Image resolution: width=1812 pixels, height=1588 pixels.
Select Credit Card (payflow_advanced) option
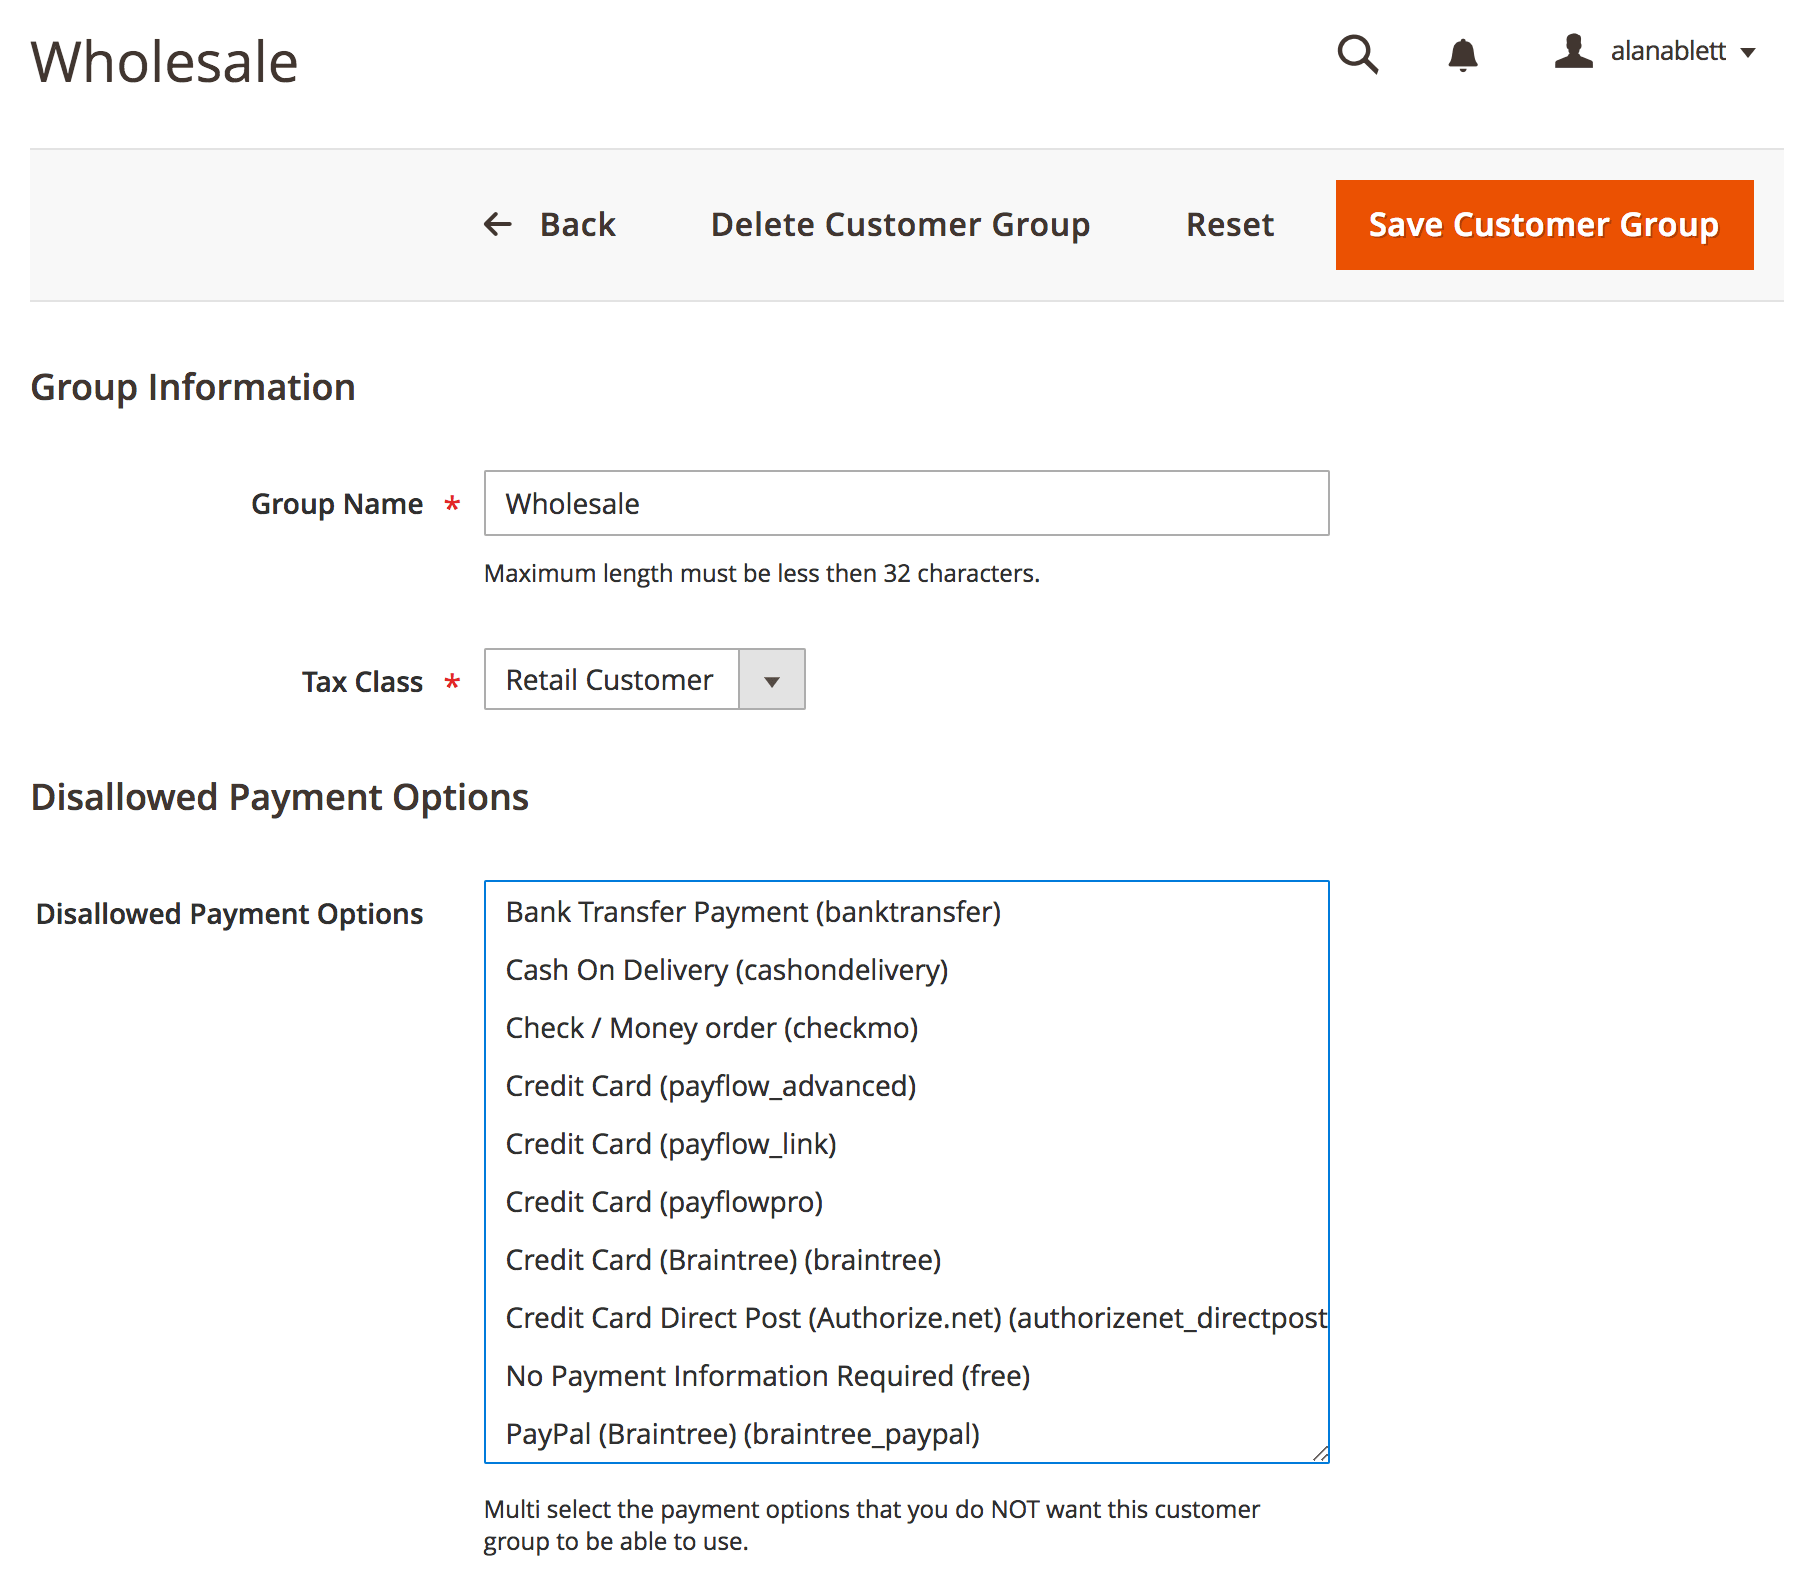[x=907, y=1086]
